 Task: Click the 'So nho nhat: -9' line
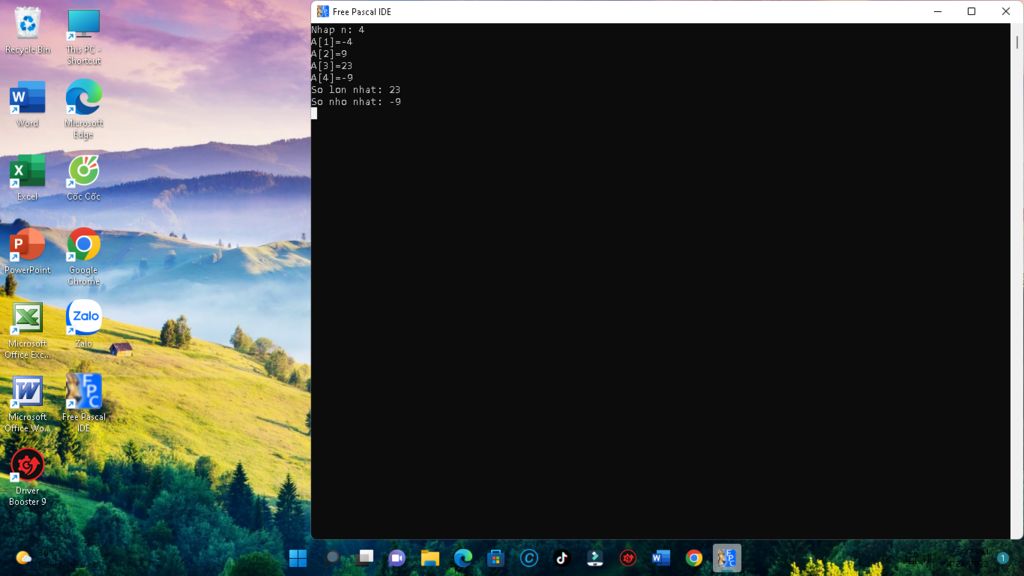(x=356, y=101)
